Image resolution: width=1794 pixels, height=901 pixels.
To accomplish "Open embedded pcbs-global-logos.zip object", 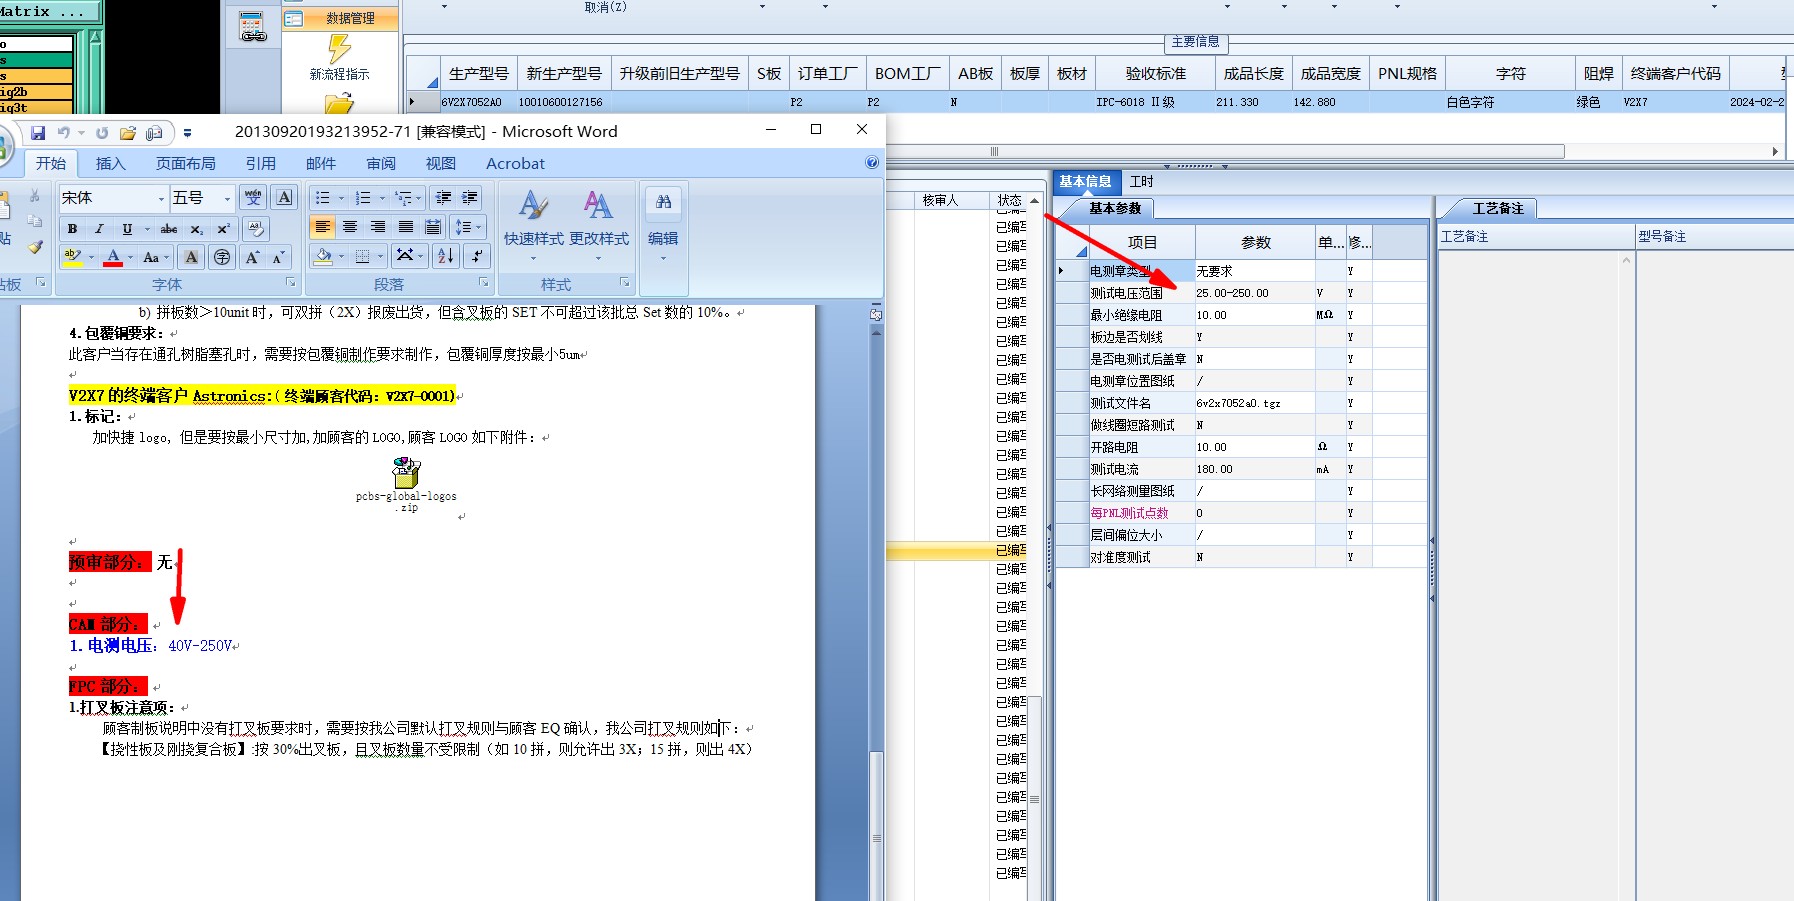I will click(x=406, y=484).
